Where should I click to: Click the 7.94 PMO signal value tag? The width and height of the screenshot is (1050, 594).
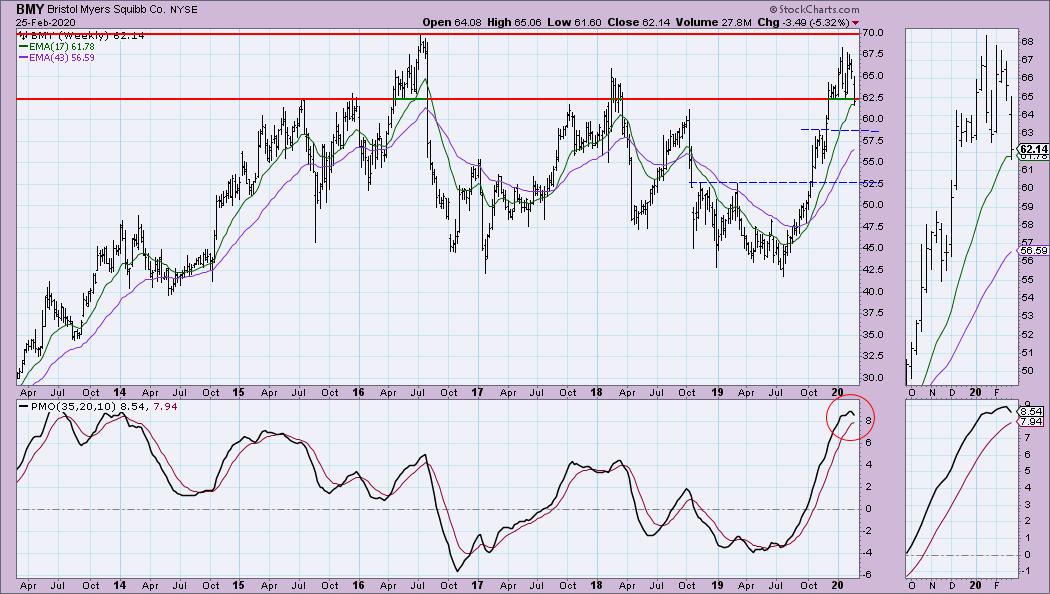1029,422
